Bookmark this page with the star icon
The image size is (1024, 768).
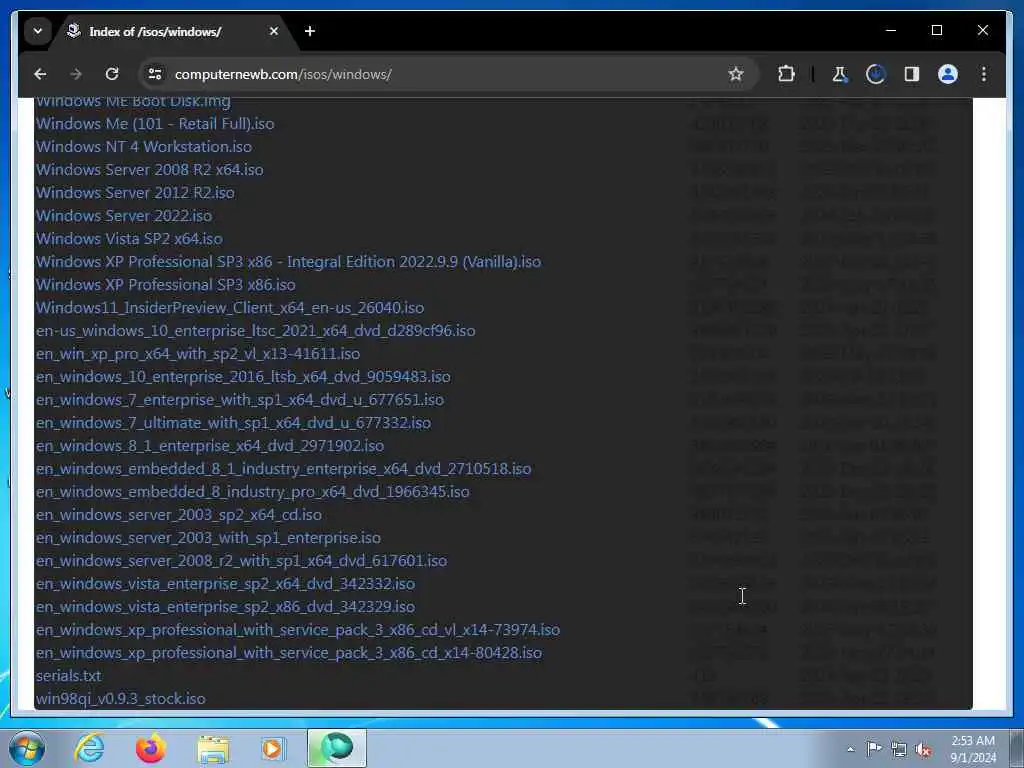pos(736,74)
